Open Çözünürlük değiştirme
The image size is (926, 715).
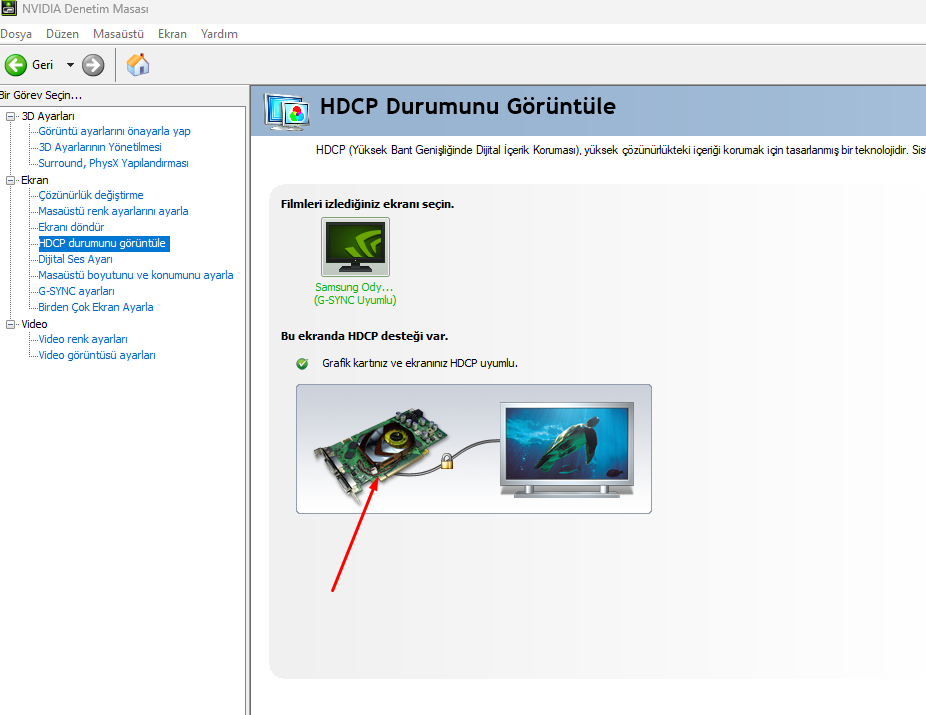tap(91, 195)
